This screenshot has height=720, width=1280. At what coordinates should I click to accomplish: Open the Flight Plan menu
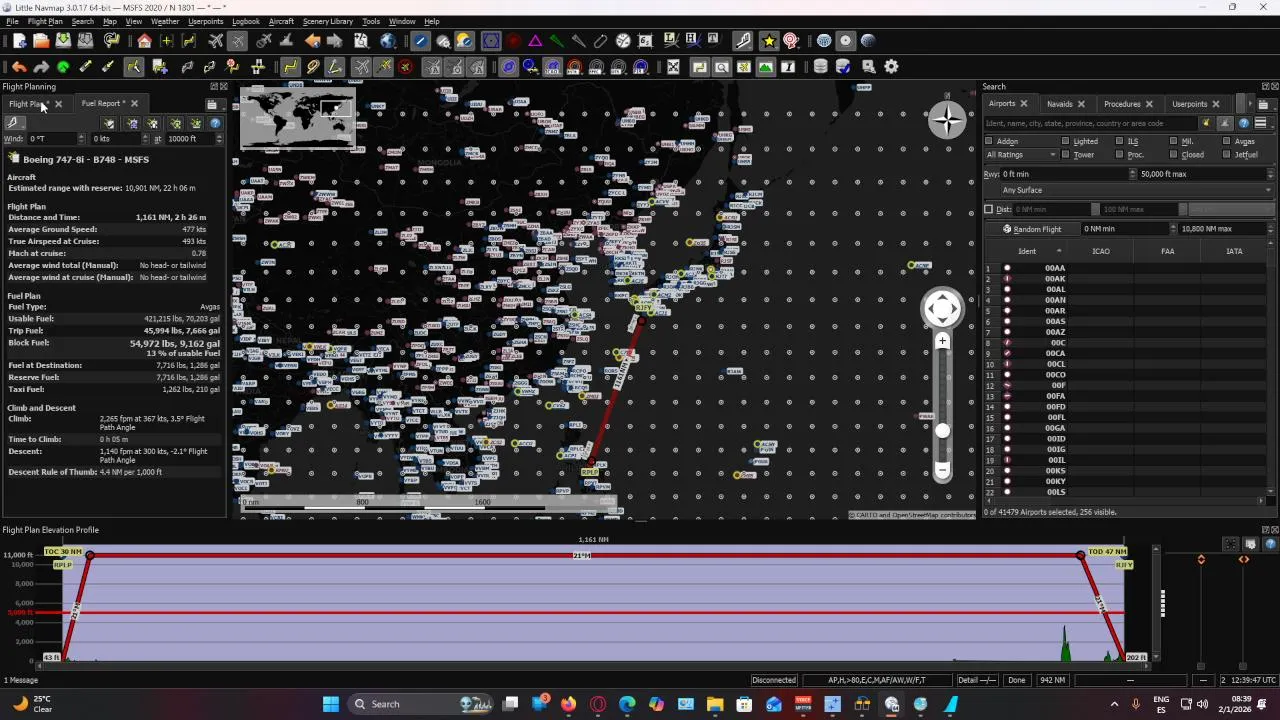point(45,21)
